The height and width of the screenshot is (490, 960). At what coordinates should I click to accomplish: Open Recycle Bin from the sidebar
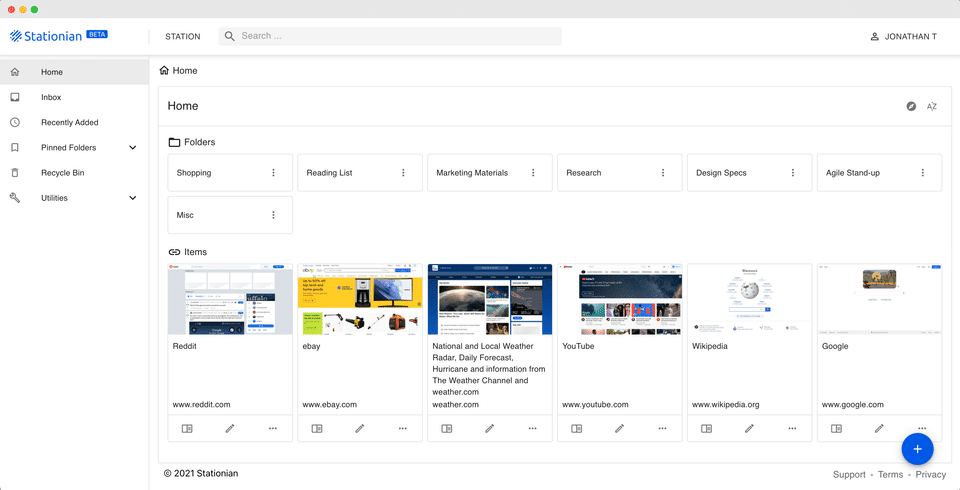tap(74, 173)
